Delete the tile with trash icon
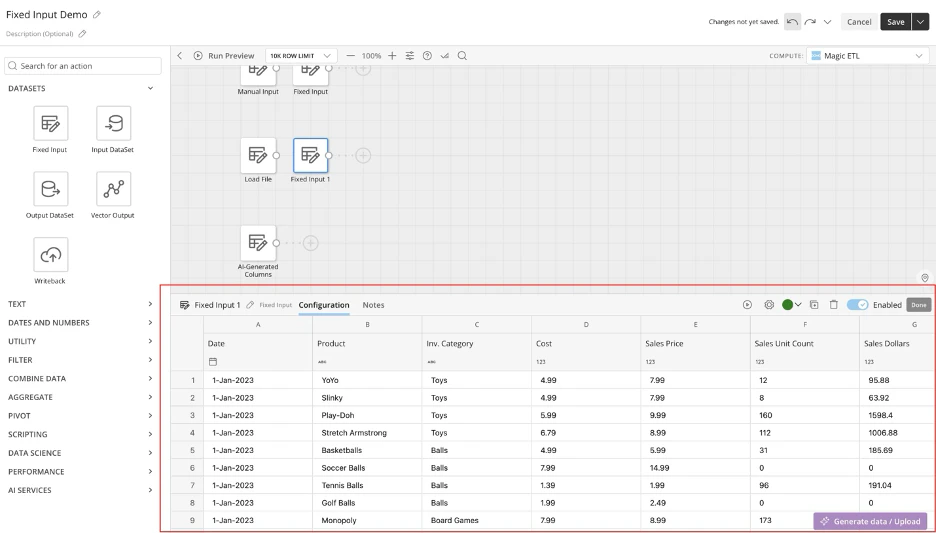 [x=834, y=305]
